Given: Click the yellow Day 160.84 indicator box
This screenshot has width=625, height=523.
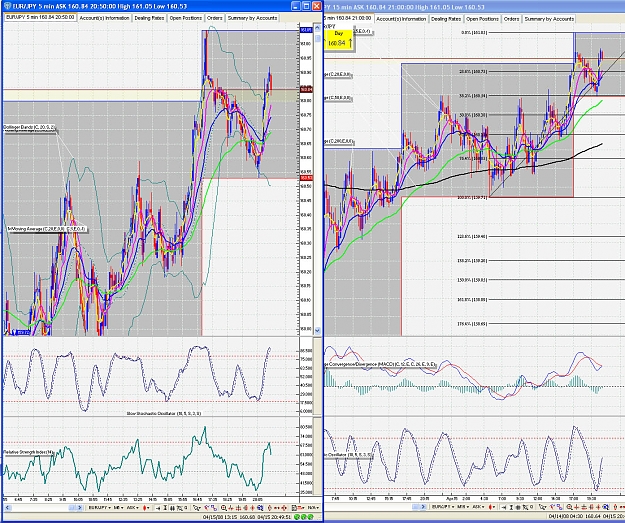Looking at the screenshot, I should tap(338, 39).
